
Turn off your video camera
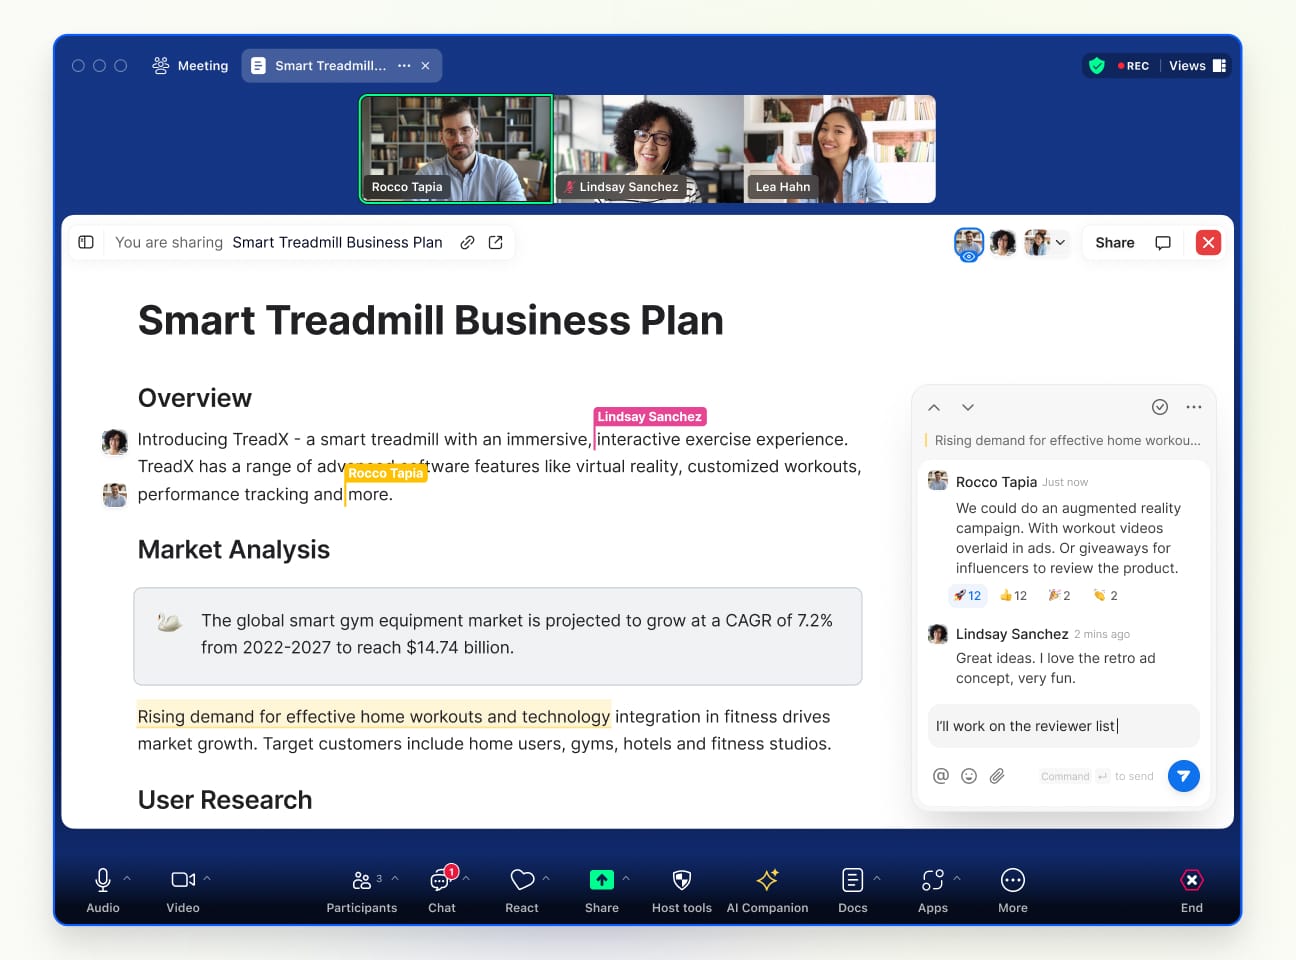coord(181,880)
